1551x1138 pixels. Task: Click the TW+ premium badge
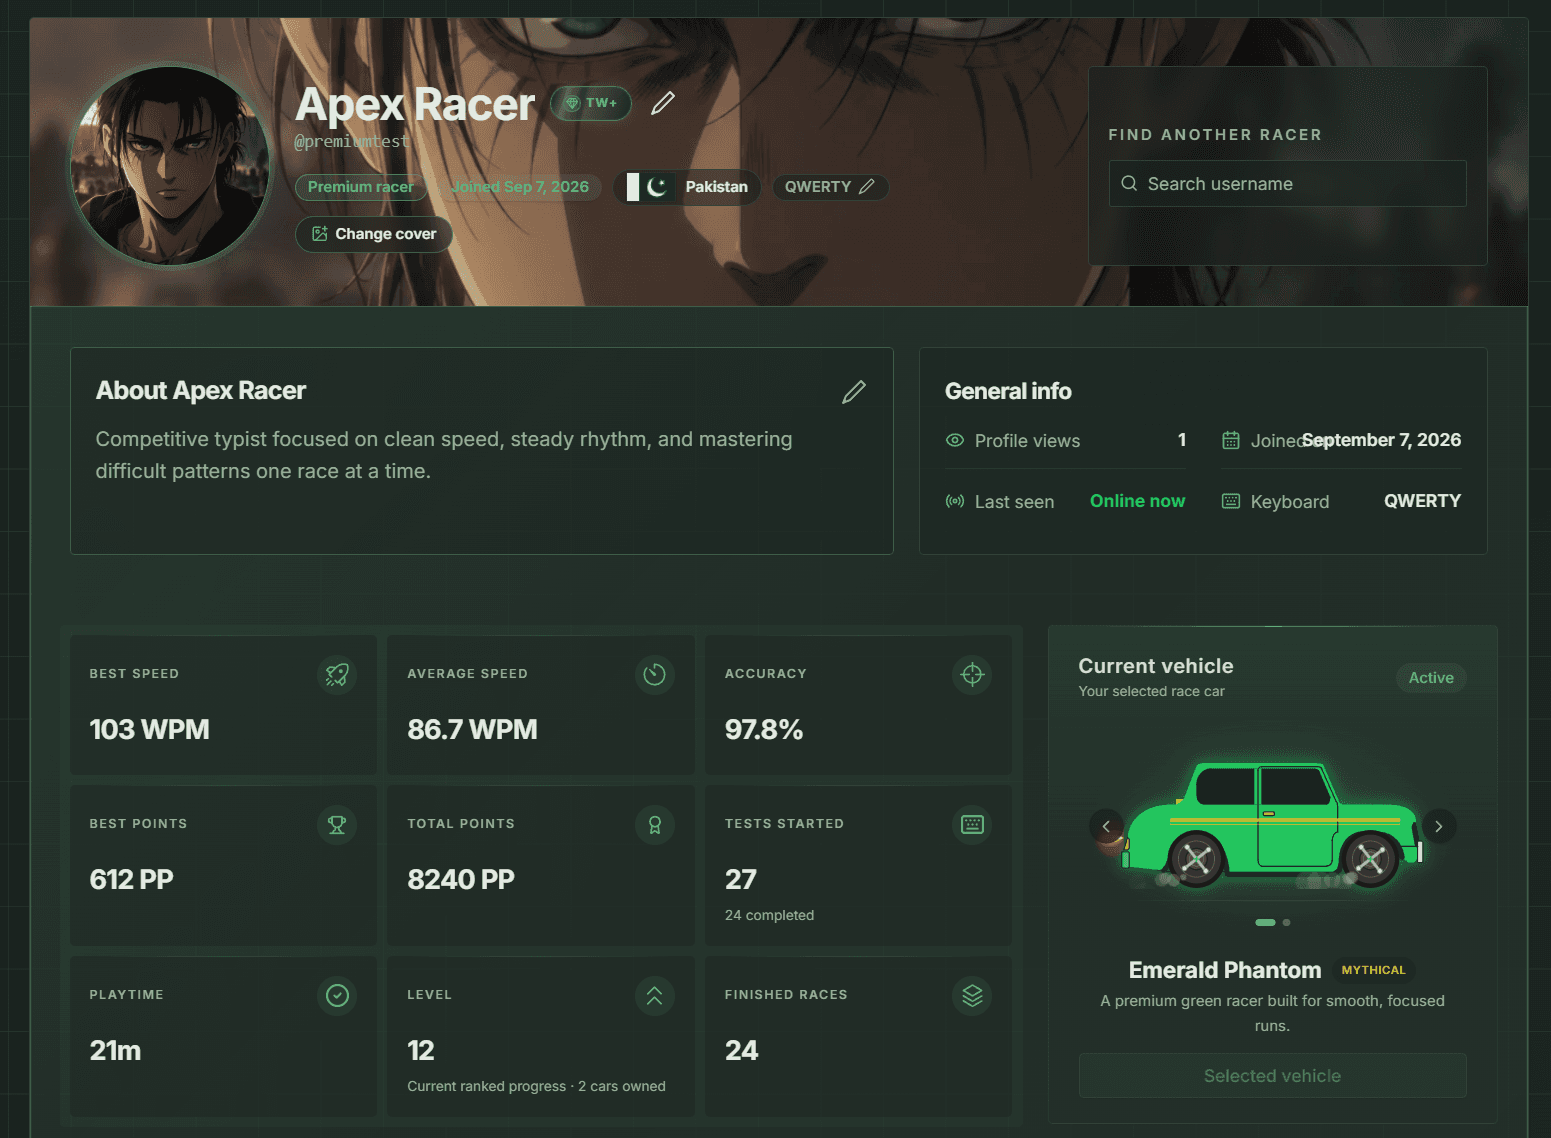tap(591, 103)
